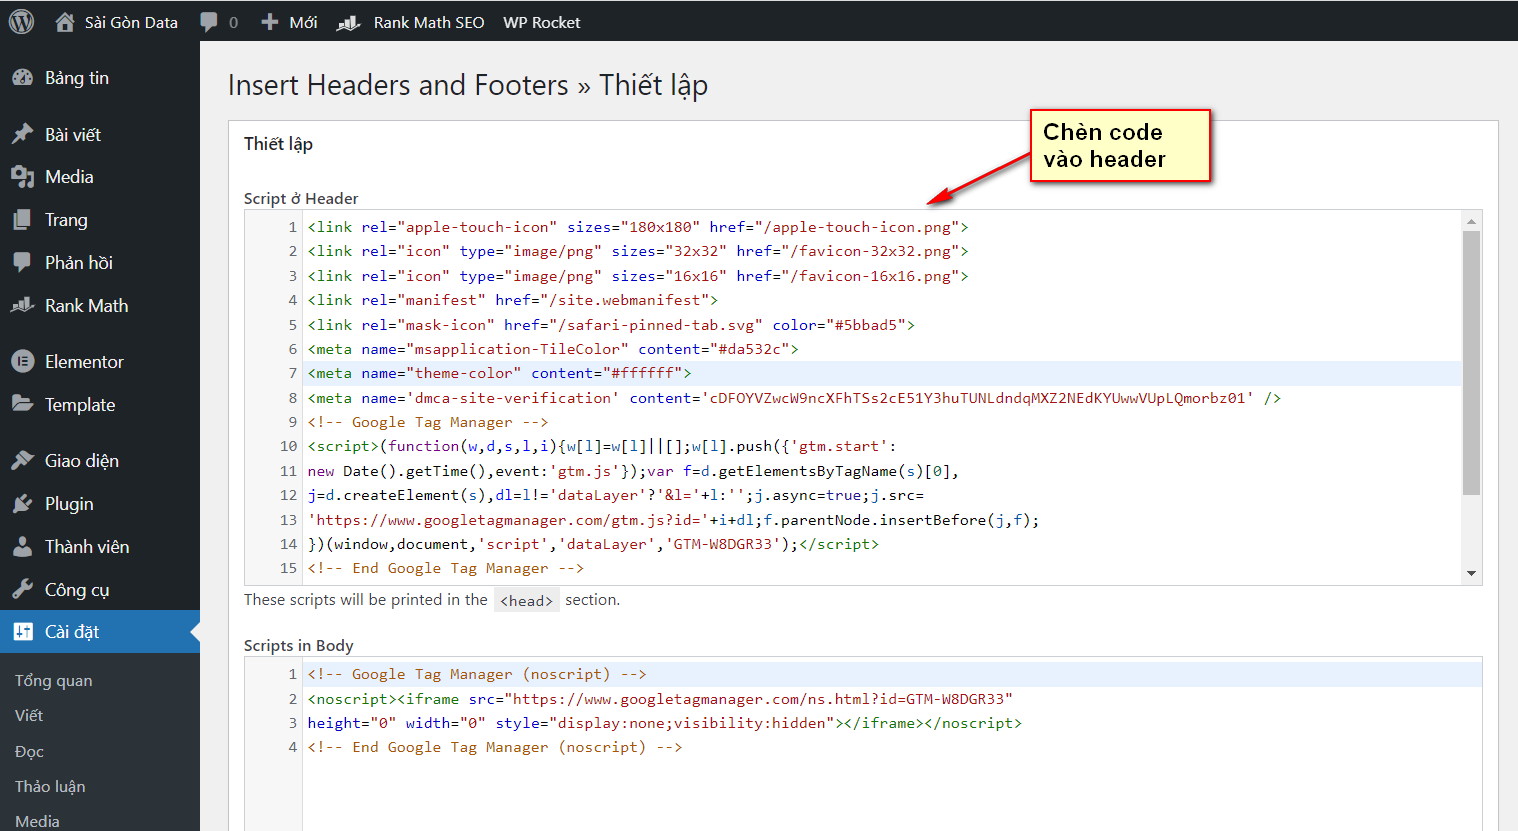This screenshot has width=1518, height=831.
Task: Click the header editor vertical scrollbar thumb
Action: [1471, 363]
